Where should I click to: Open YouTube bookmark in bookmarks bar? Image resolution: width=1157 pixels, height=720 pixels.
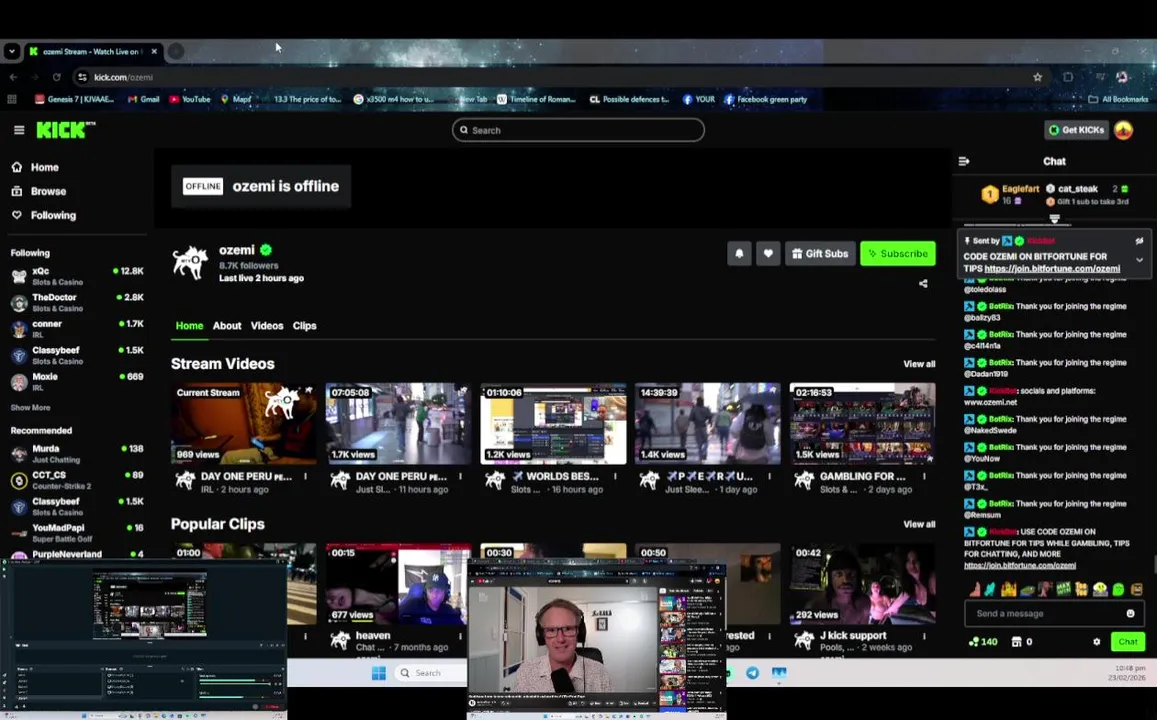point(190,99)
